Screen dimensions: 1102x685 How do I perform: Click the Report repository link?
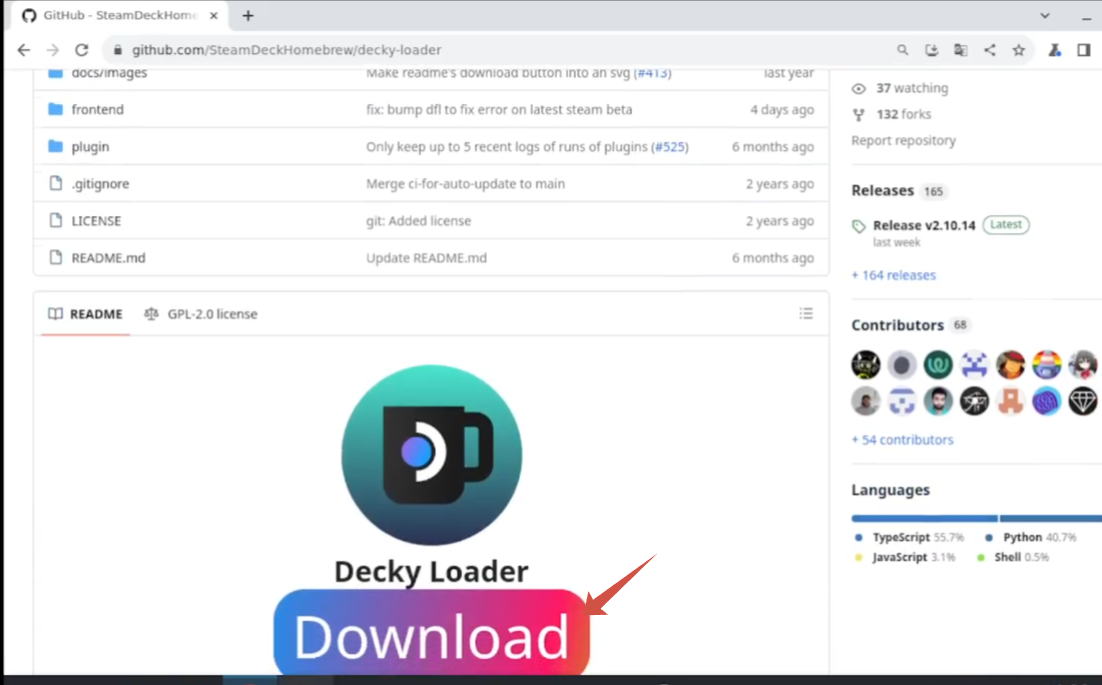point(903,140)
